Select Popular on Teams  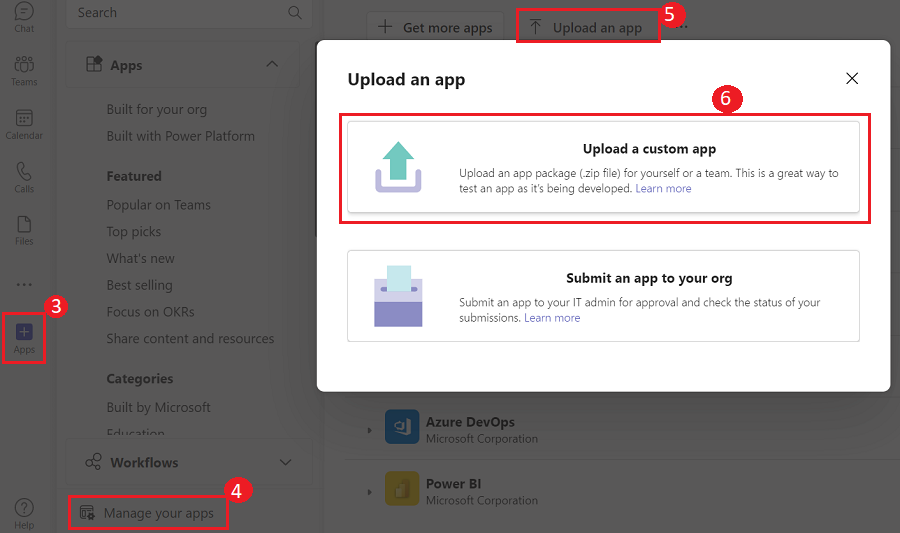click(158, 205)
